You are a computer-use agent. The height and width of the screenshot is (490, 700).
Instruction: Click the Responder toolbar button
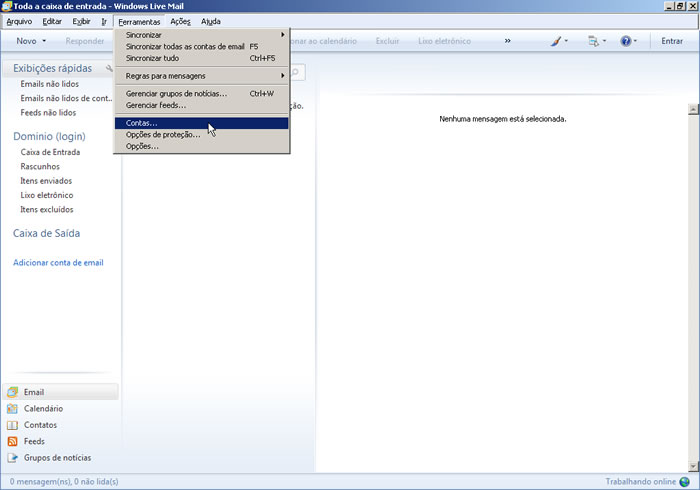pyautogui.click(x=85, y=41)
